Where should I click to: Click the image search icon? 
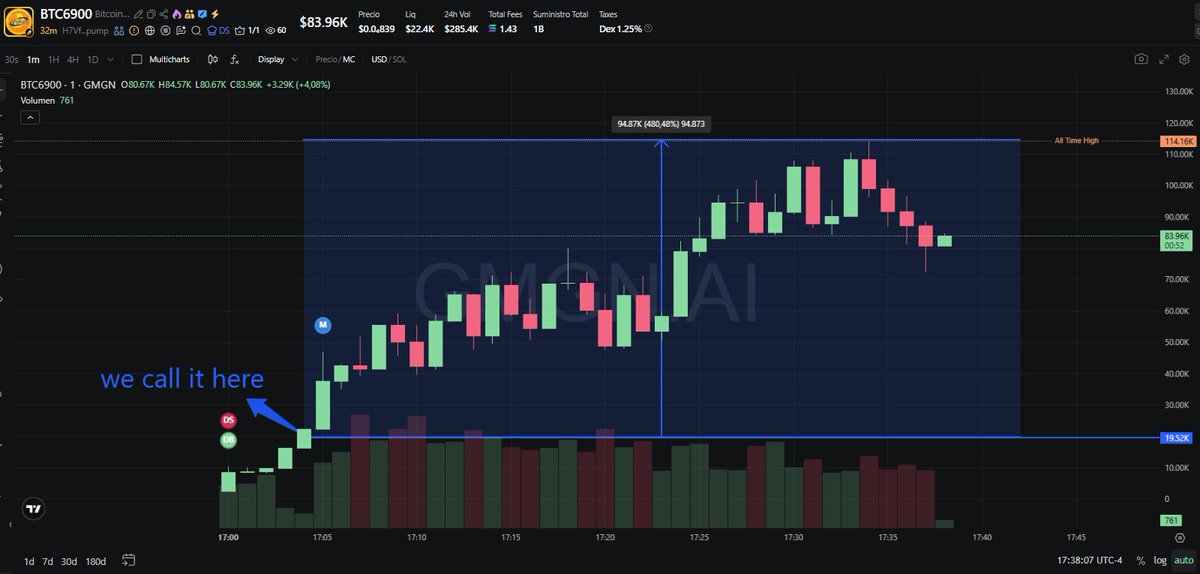(x=181, y=31)
